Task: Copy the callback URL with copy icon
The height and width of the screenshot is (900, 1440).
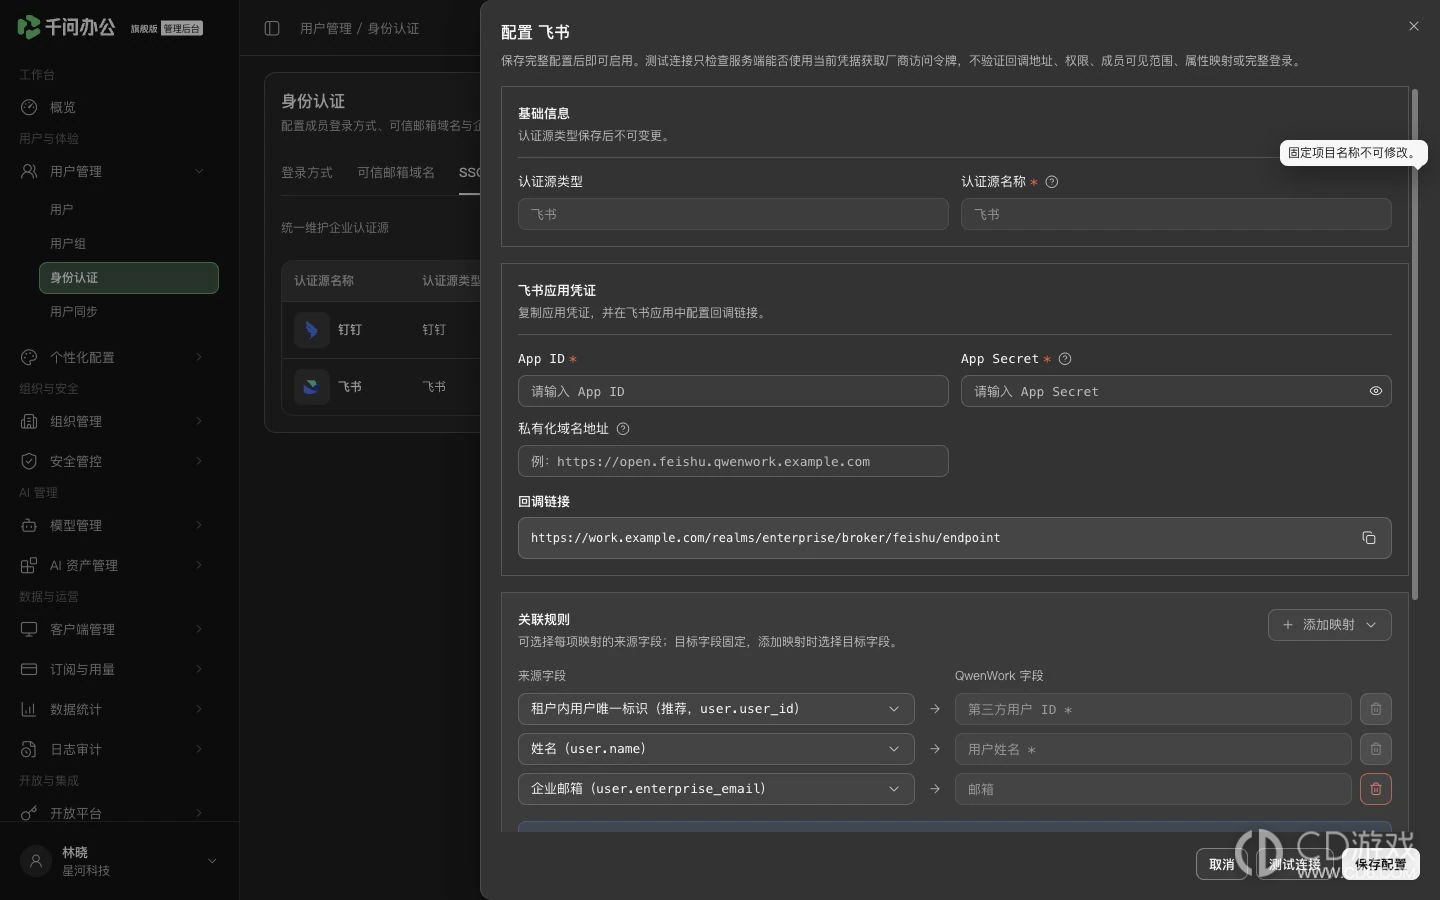Action: (1368, 538)
